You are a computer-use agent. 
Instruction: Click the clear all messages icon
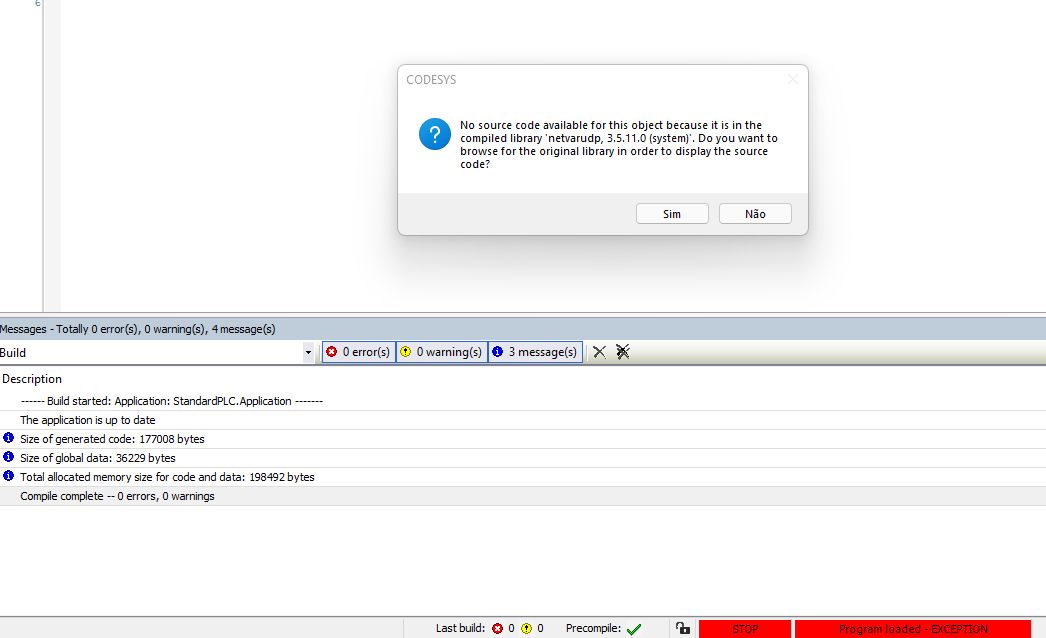coord(623,352)
